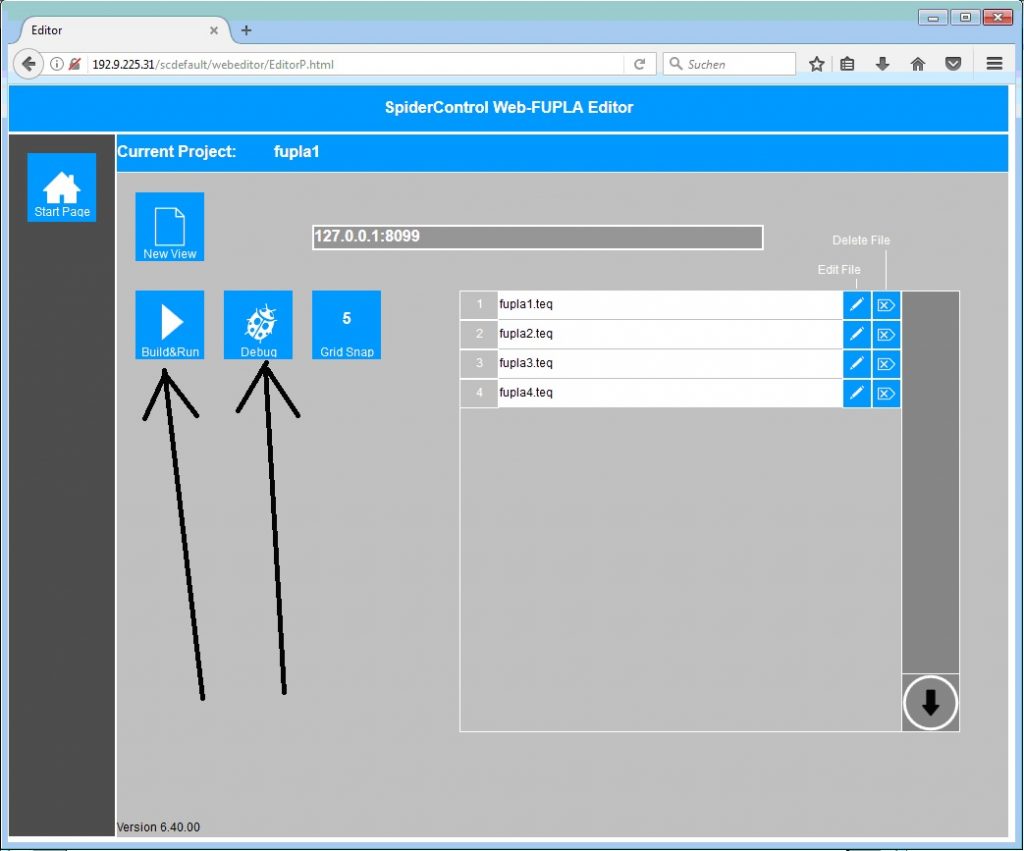The width and height of the screenshot is (1024, 851).
Task: Delete fupla4.teq using its X icon
Action: (x=886, y=393)
